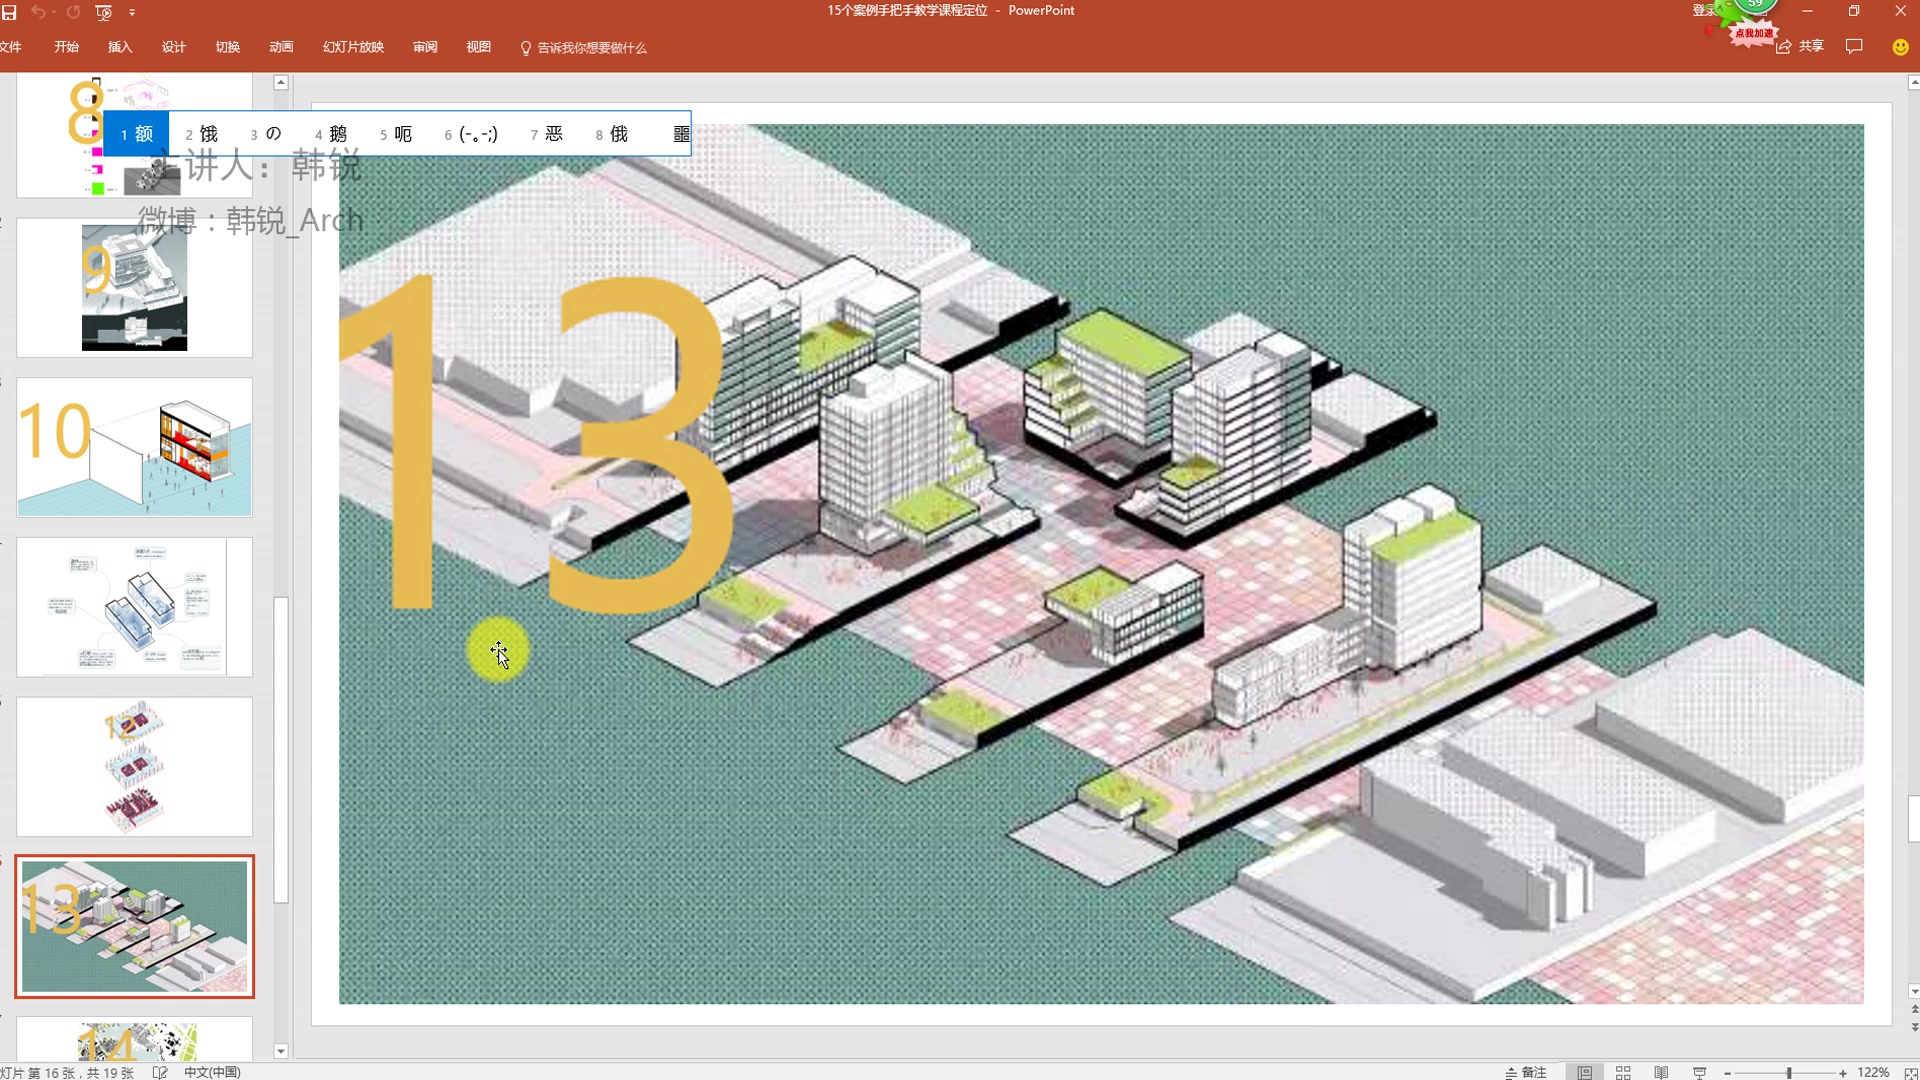Click the Redo/Repeat icon
Image resolution: width=1920 pixels, height=1080 pixels.
(73, 12)
